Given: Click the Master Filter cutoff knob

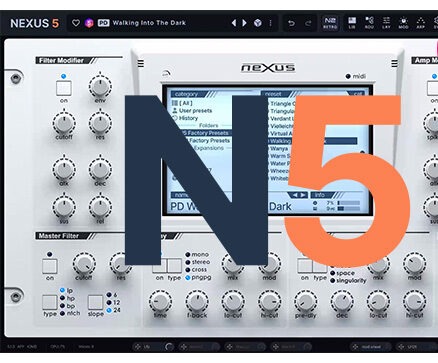Looking at the screenshot, I should [x=84, y=264].
